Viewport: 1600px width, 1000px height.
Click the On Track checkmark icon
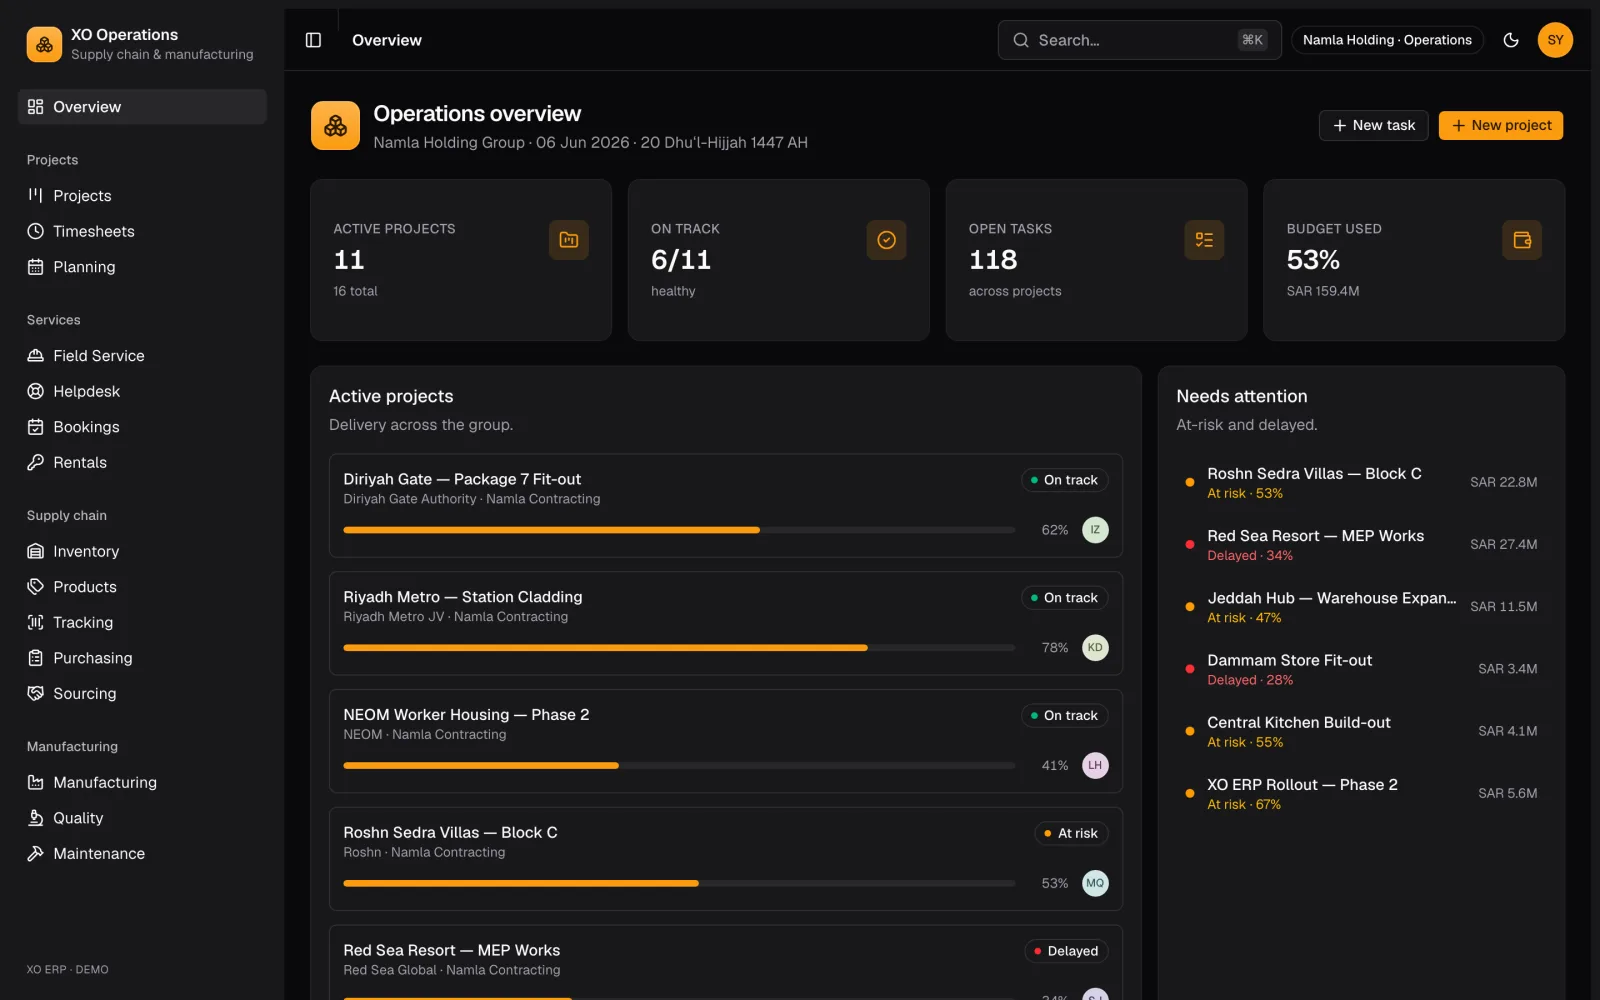click(886, 240)
